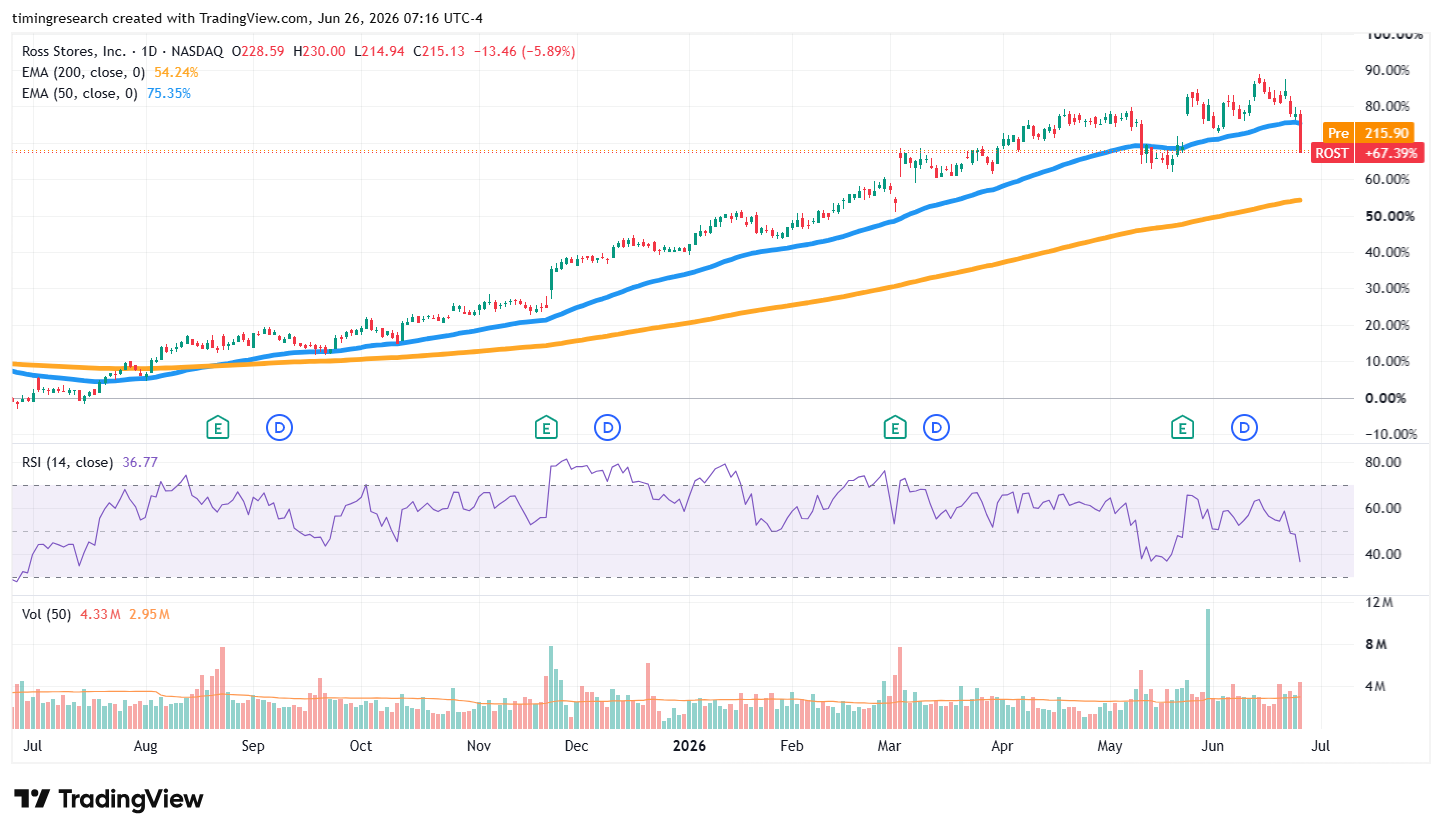Screen dimensions: 1442x835
Task: Click the EMA 200 value '54.24%'
Action: click(x=176, y=72)
